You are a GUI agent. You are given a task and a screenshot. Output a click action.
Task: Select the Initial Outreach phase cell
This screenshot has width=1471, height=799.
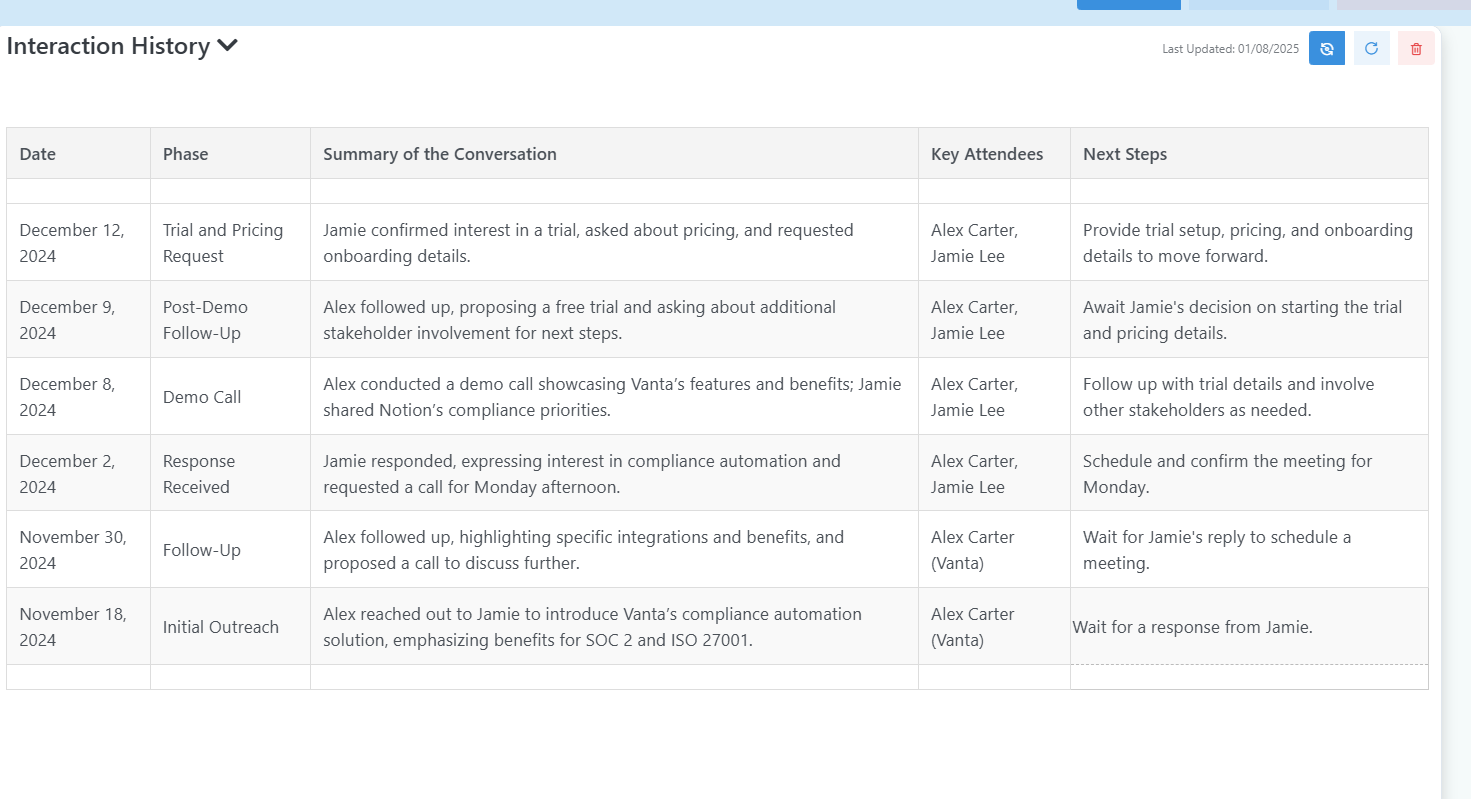(221, 627)
